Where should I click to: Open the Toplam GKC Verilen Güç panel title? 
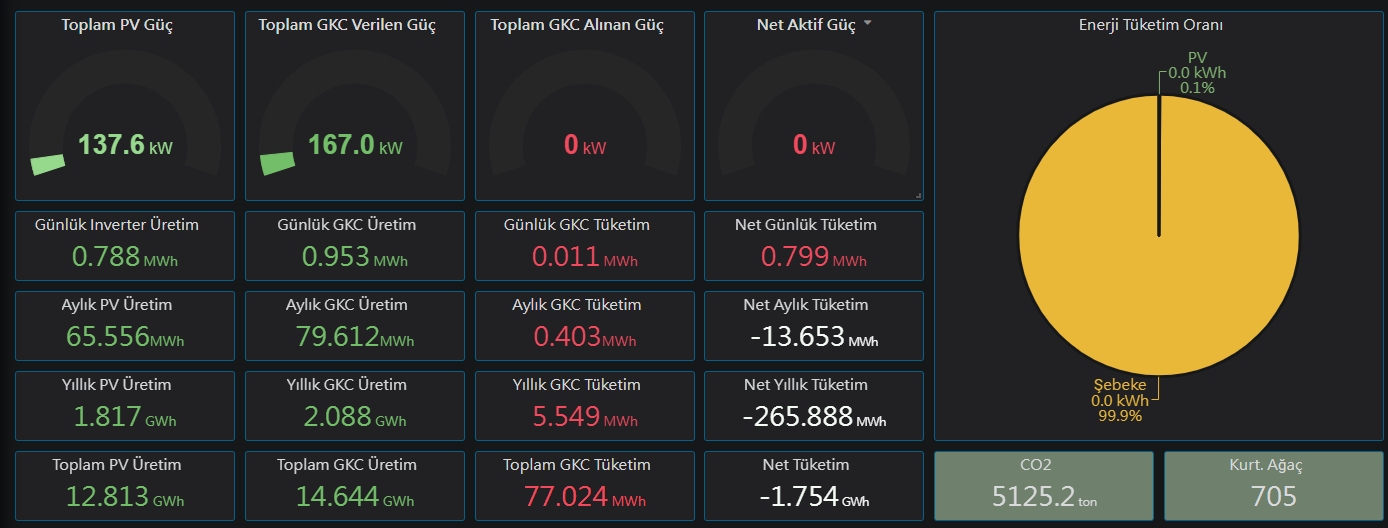[x=347, y=25]
